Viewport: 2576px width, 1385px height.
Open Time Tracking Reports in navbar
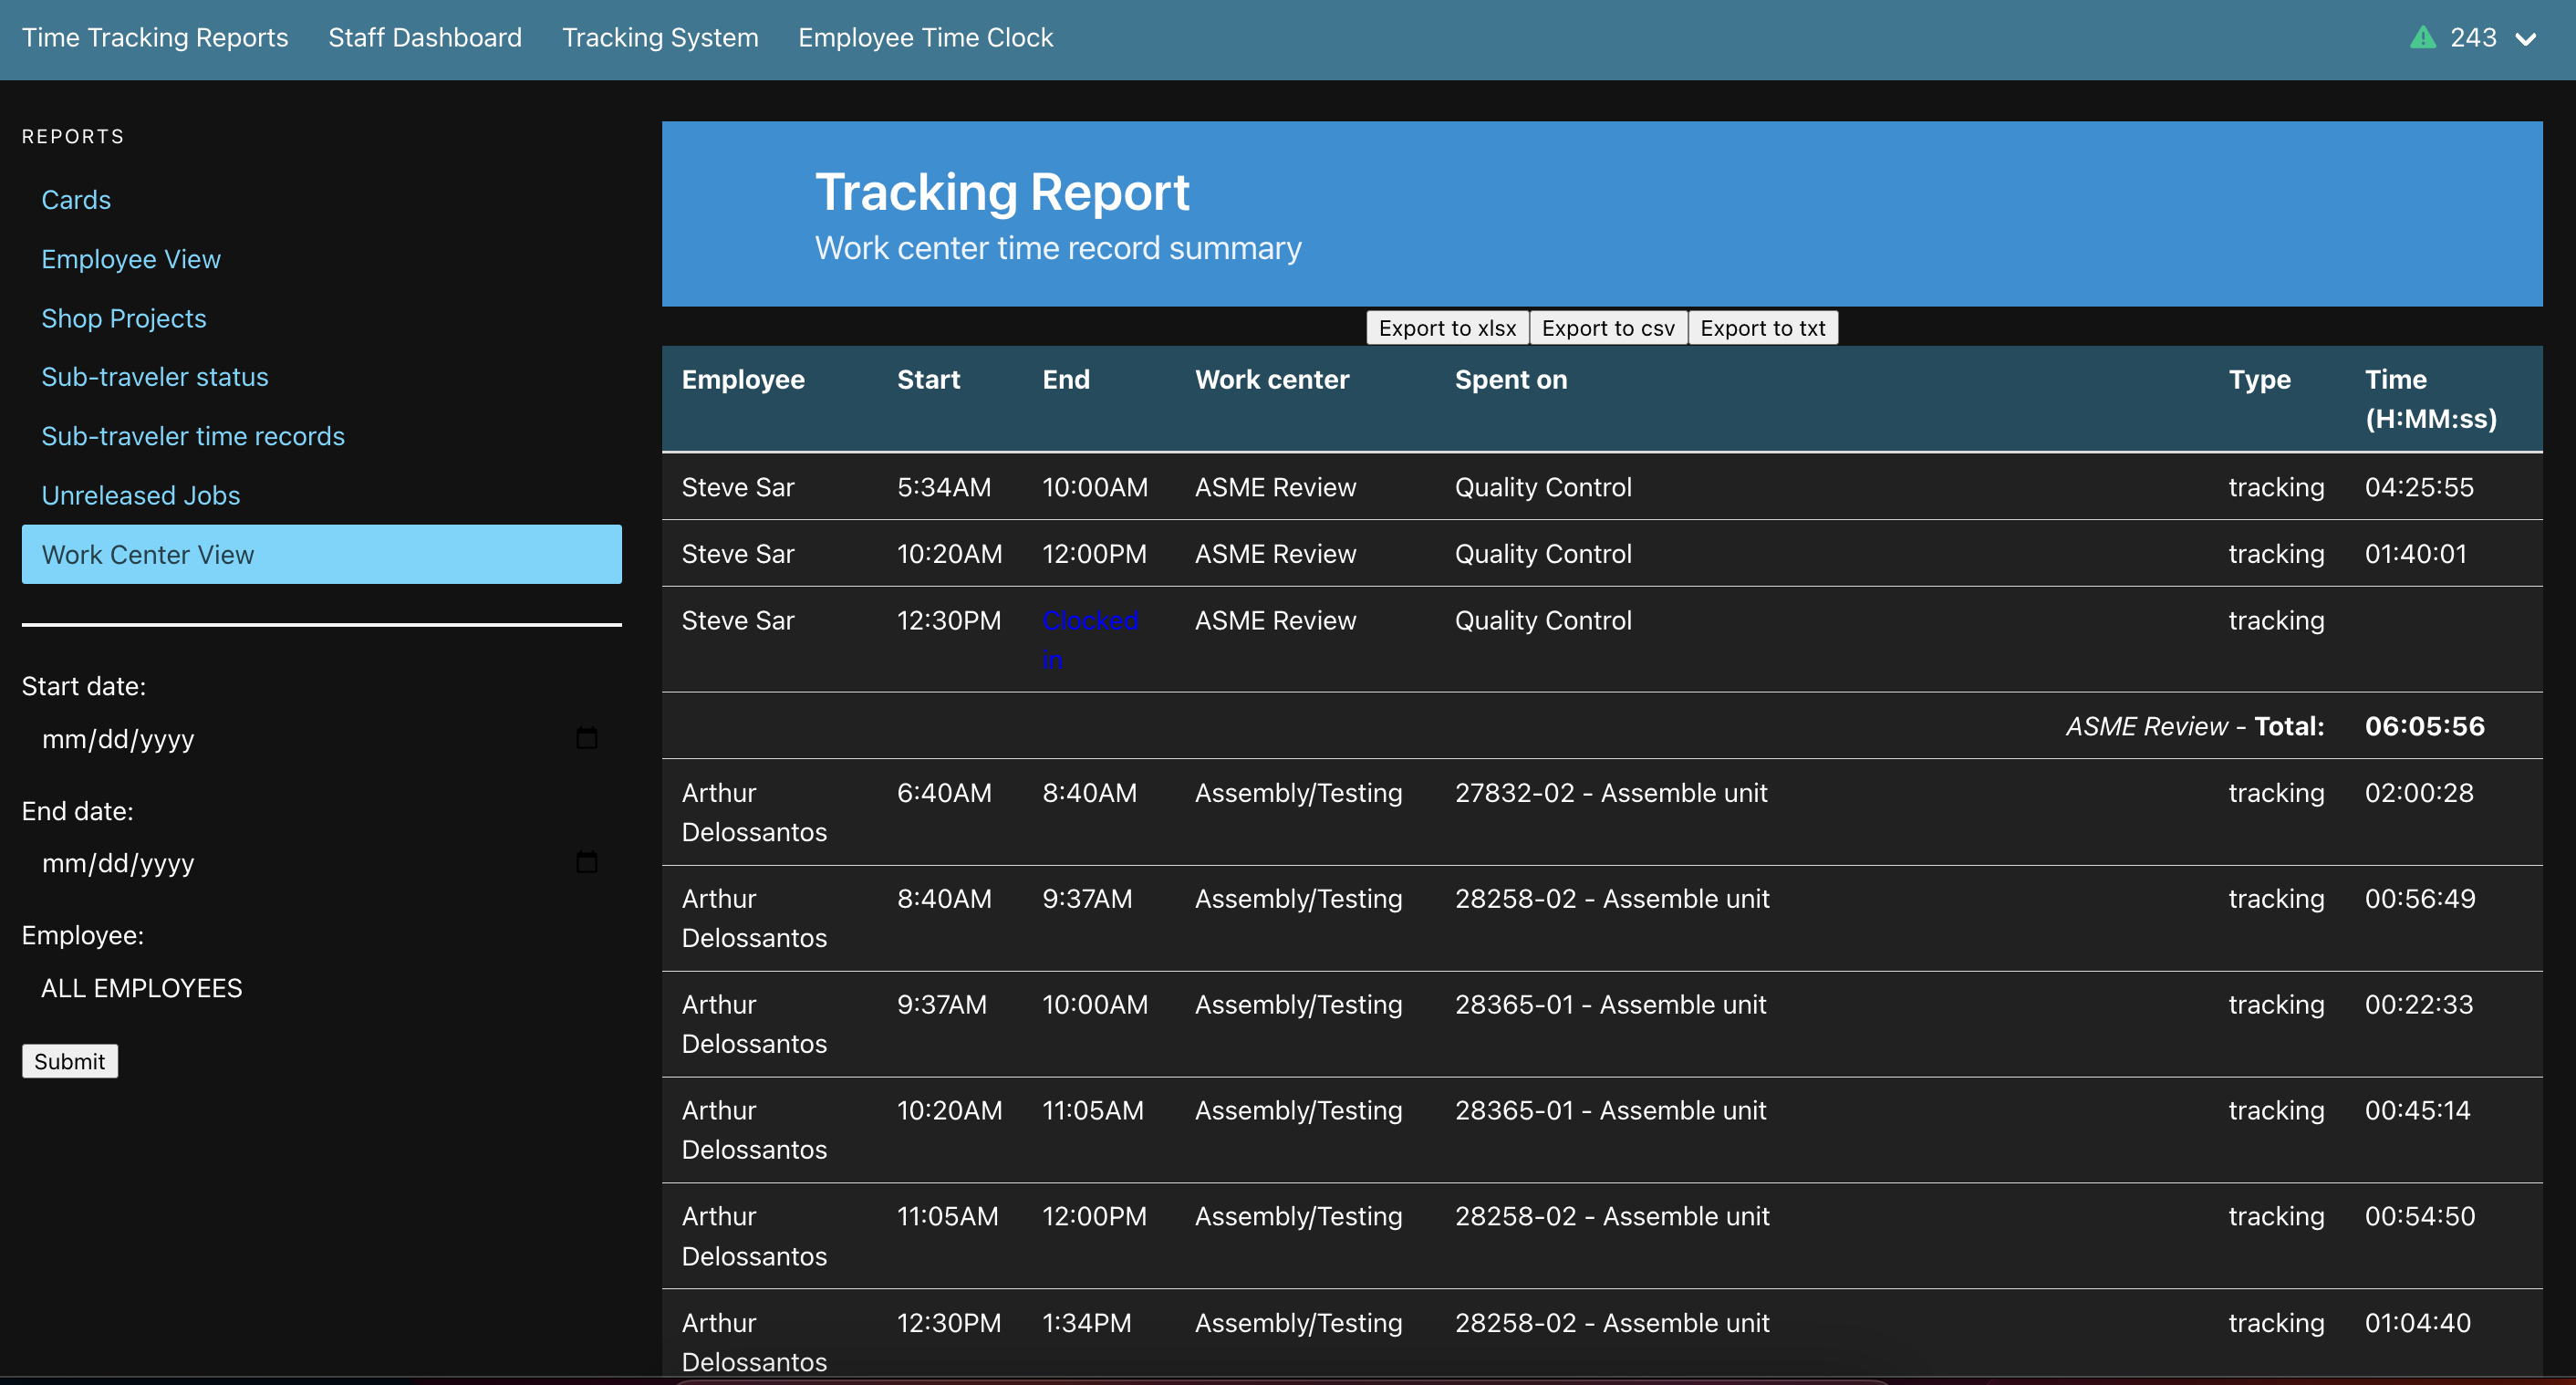[155, 38]
